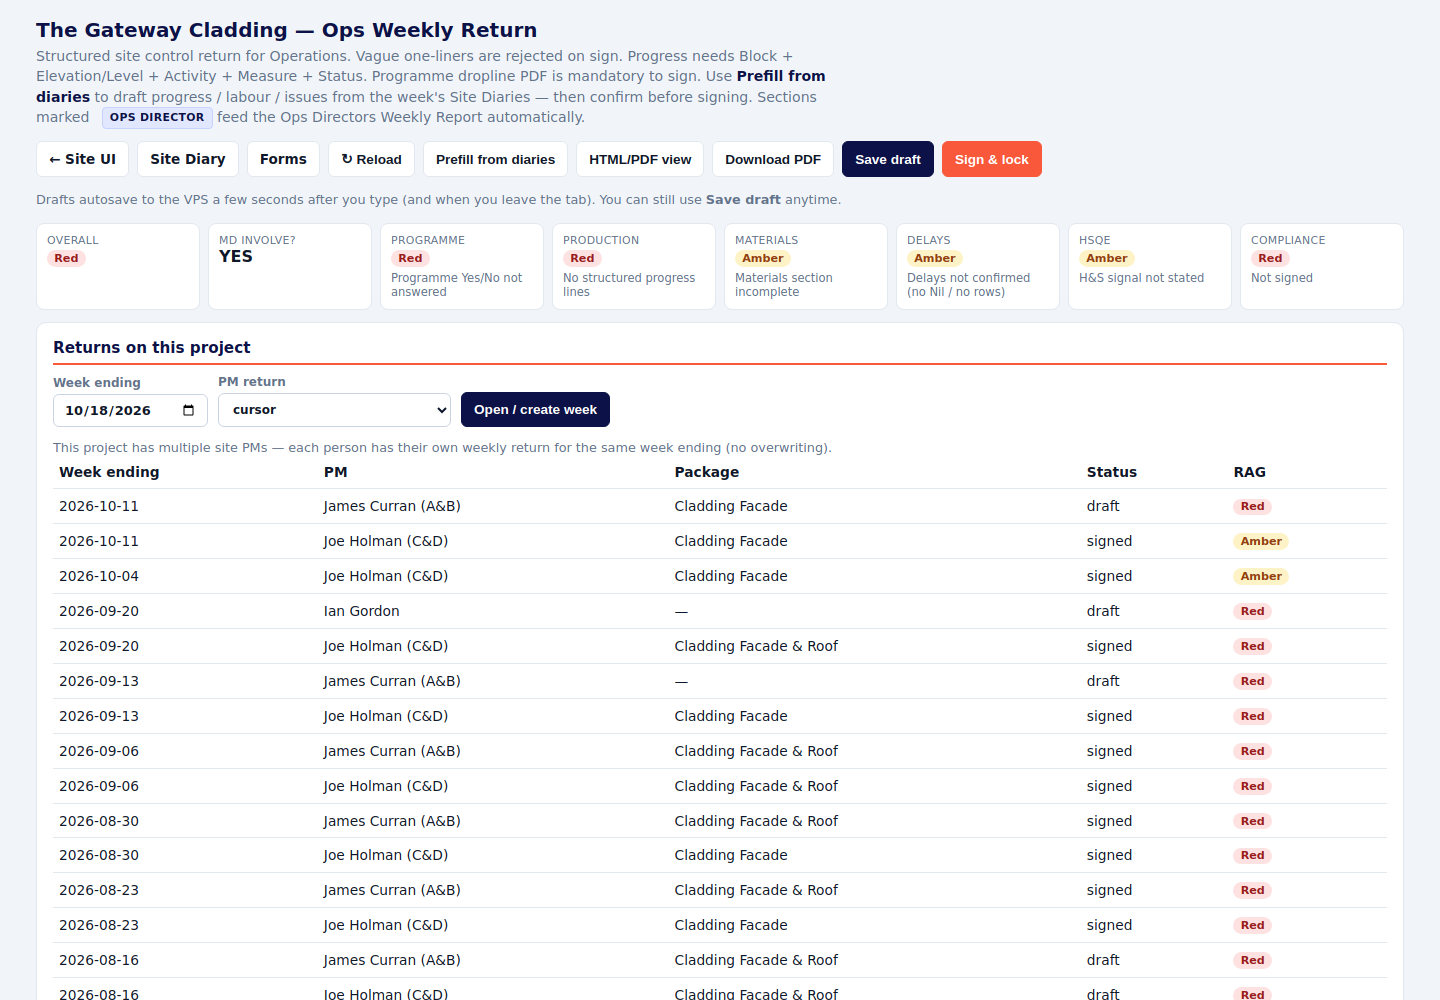Click the PM column header
Viewport: 1440px width, 1000px height.
coord(335,472)
